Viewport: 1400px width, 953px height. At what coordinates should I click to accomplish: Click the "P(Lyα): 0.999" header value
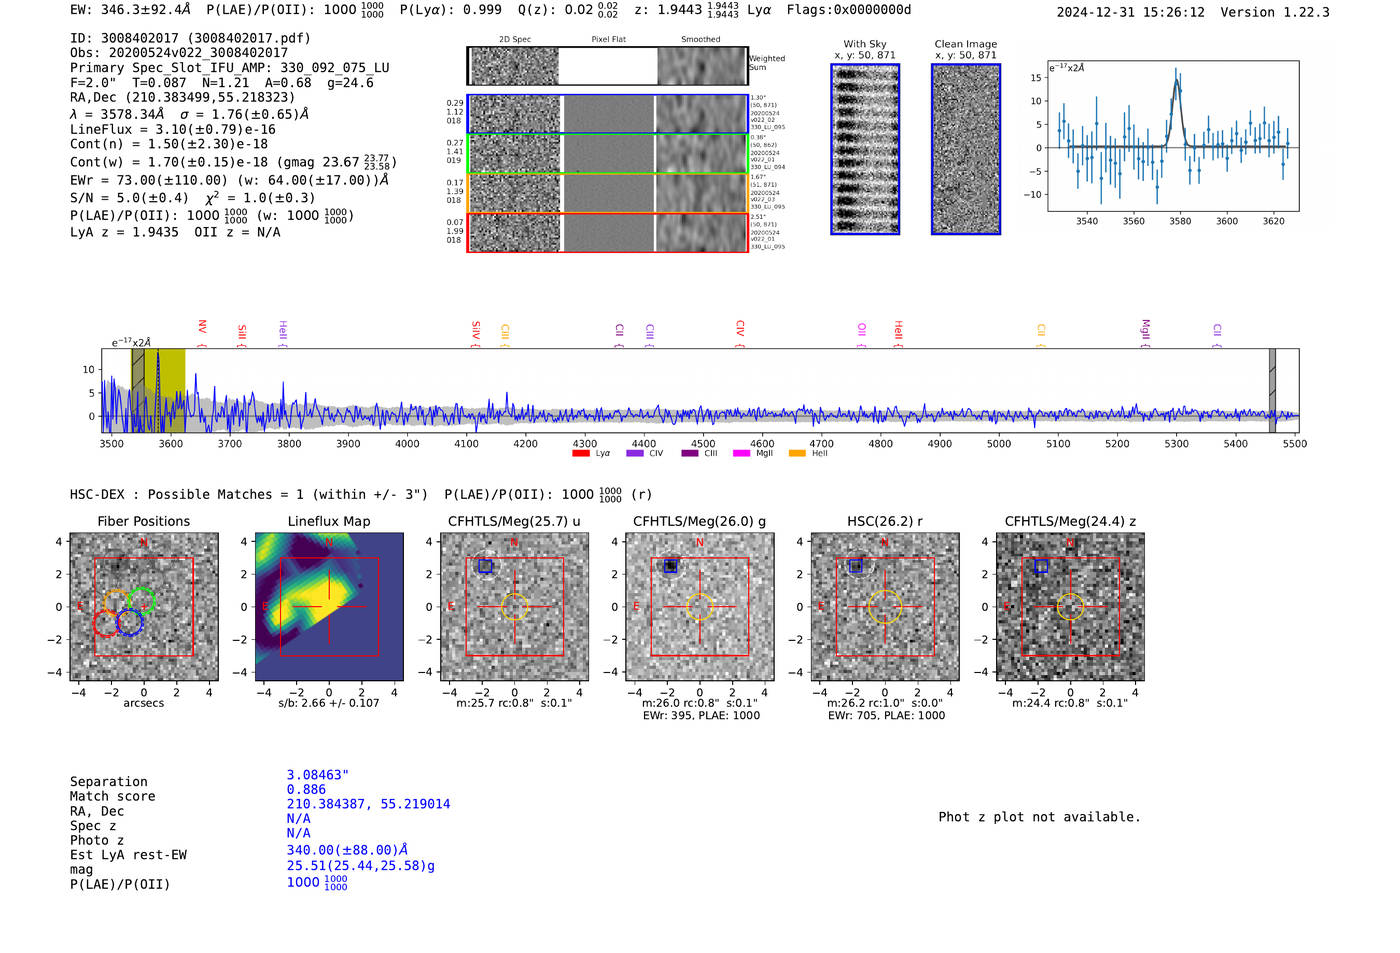451,10
